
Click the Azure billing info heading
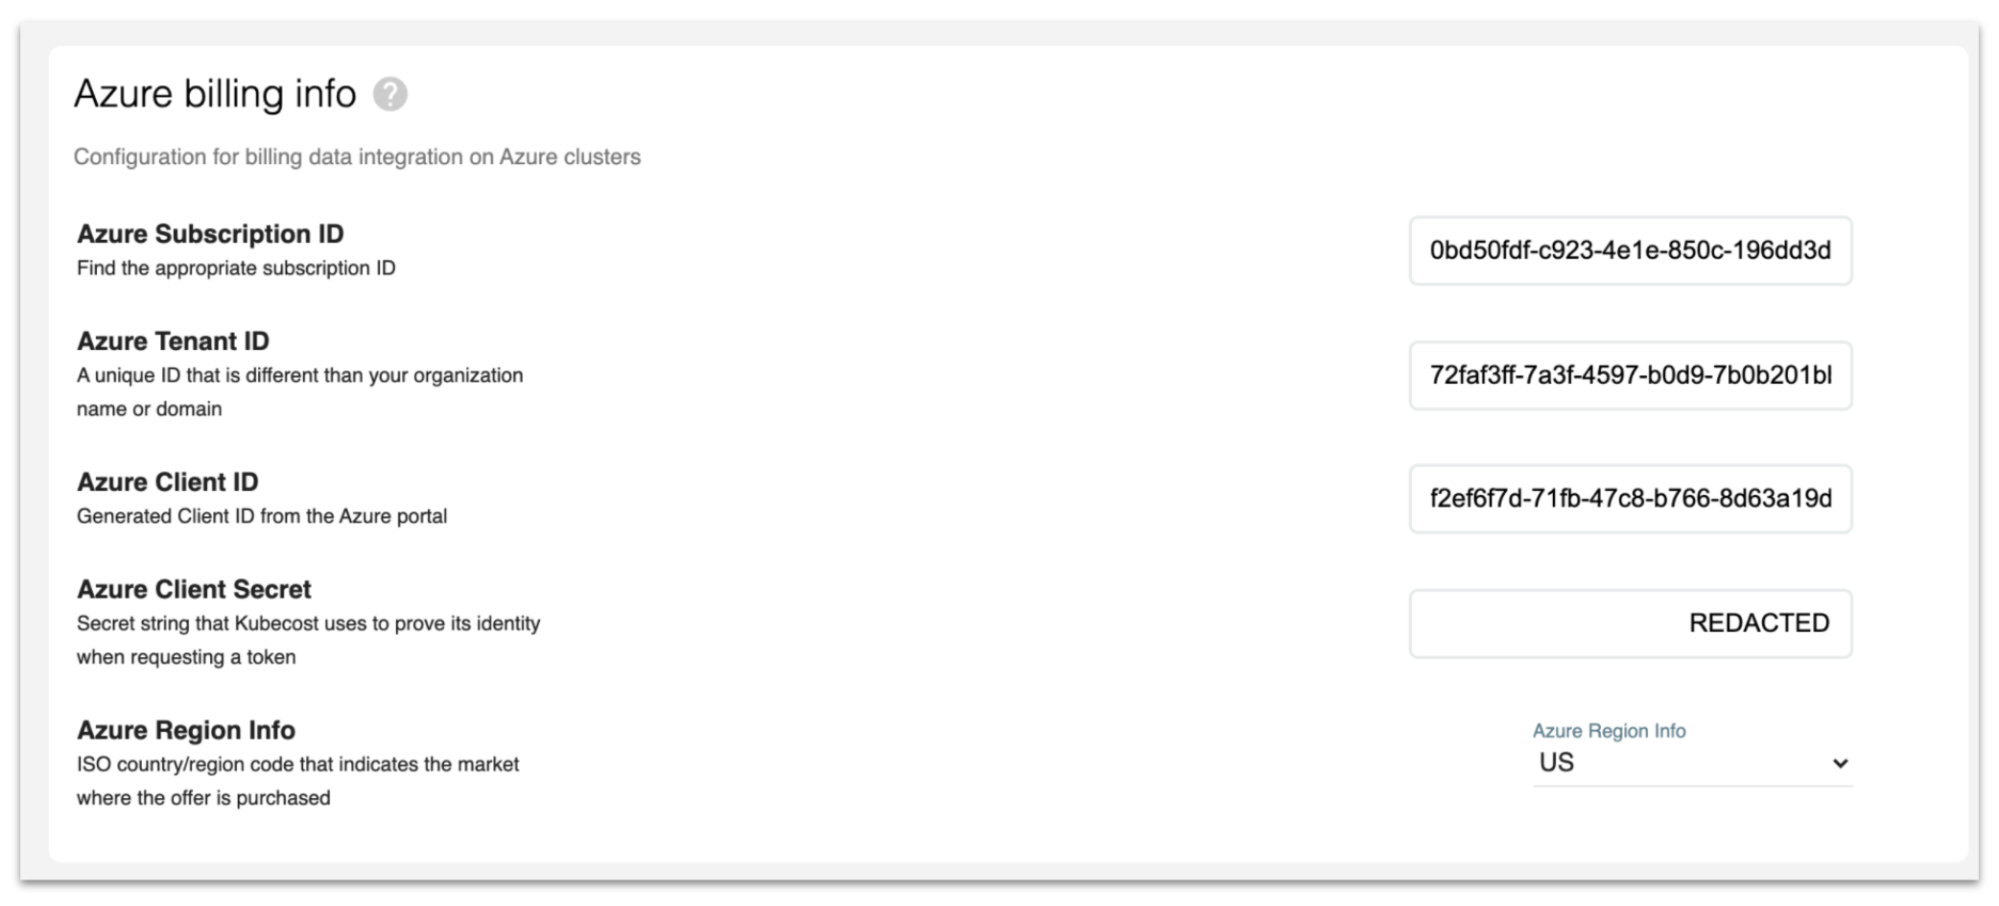click(215, 94)
